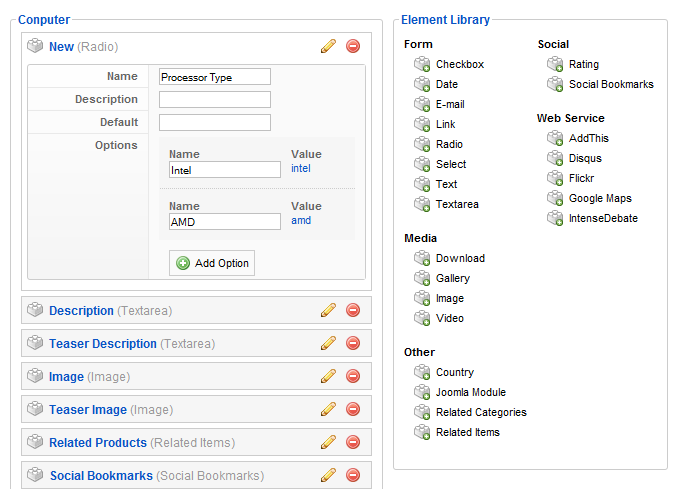Screen dimensions: 678x499
Task: Choose Joomla Module from Other elements
Action: 471,392
